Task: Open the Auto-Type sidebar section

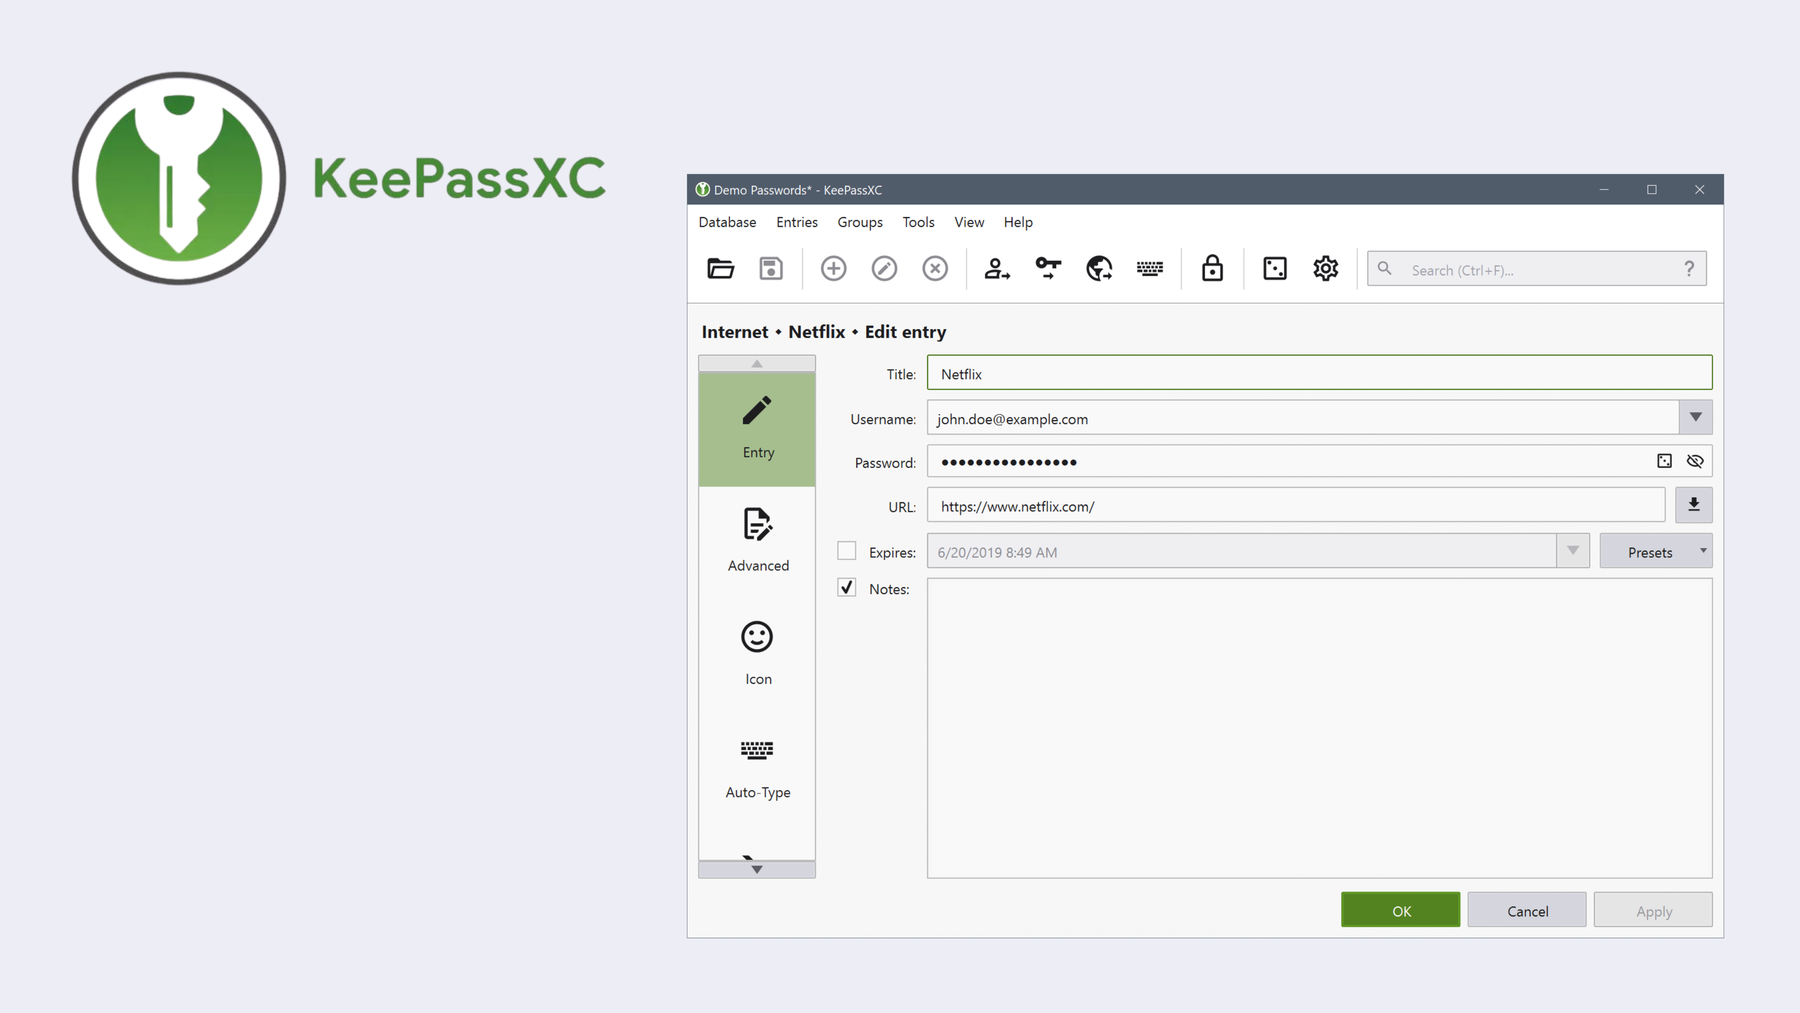Action: tap(757, 769)
